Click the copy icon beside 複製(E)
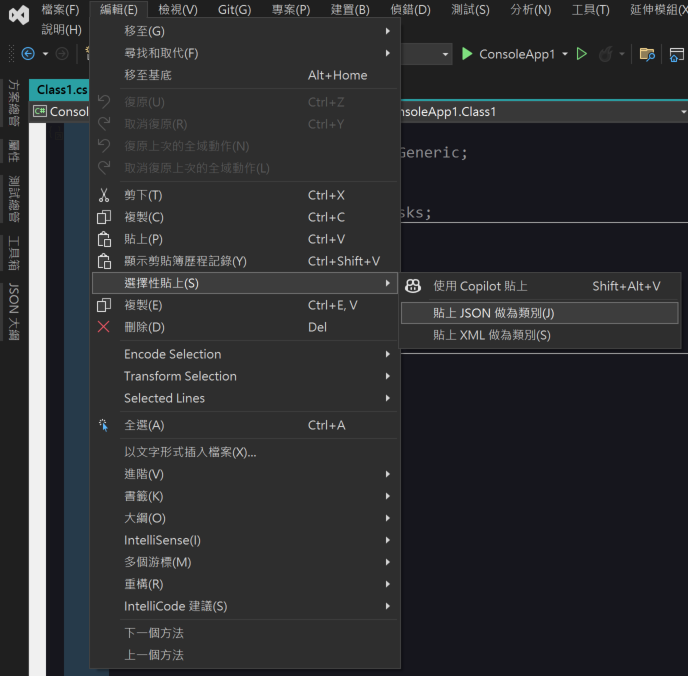Viewport: 688px width, 676px height. click(104, 305)
